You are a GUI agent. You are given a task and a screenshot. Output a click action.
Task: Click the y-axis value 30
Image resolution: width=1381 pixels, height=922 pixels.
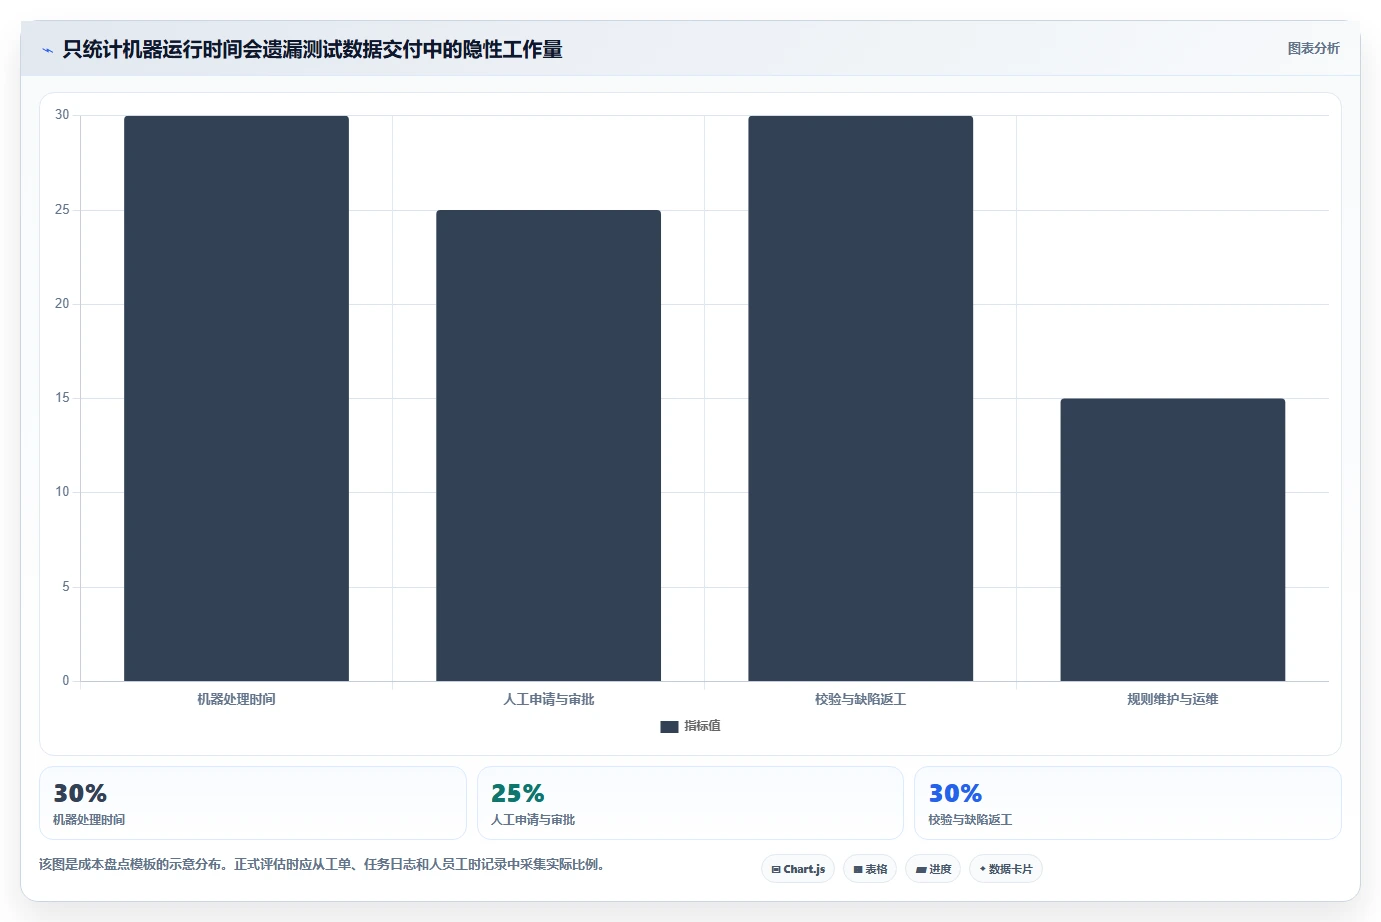(x=62, y=115)
